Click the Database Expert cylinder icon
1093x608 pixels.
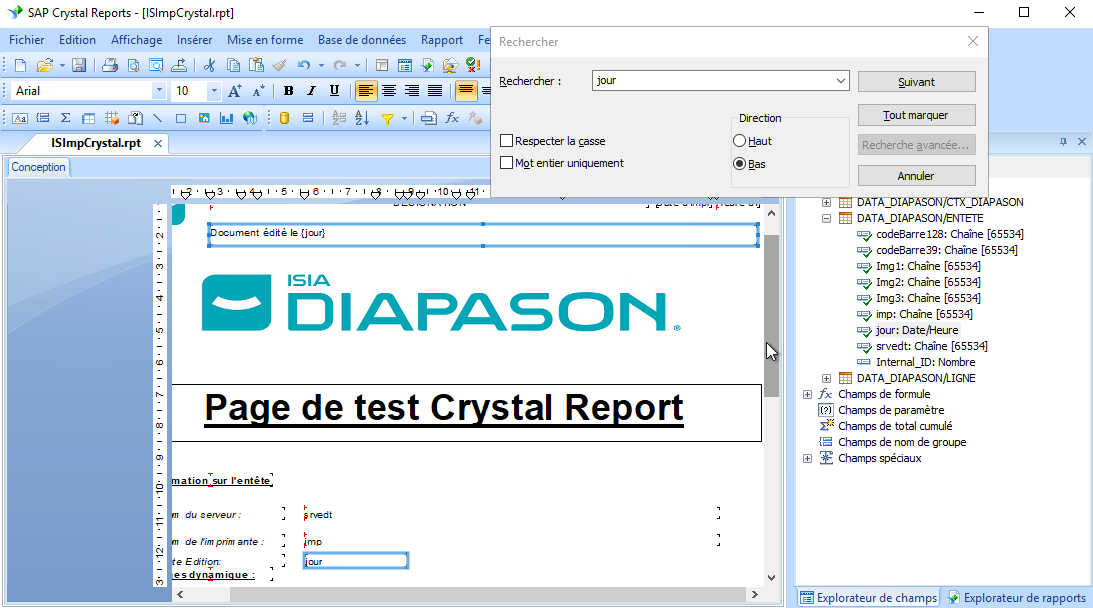point(284,118)
